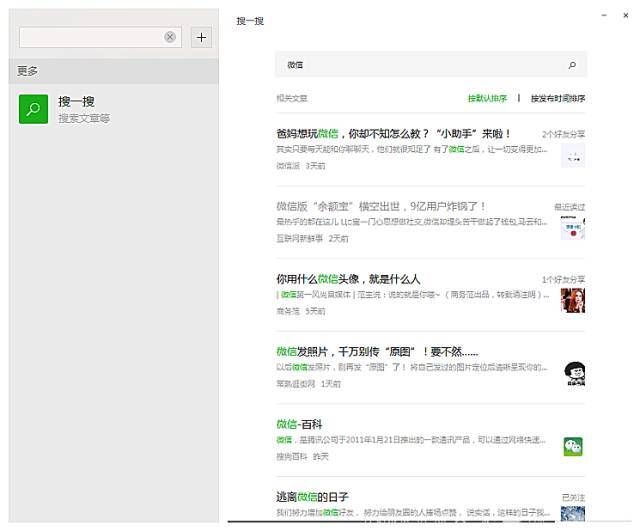Click thumbnail of 余额宝 article
640x531 pixels.
(x=573, y=228)
